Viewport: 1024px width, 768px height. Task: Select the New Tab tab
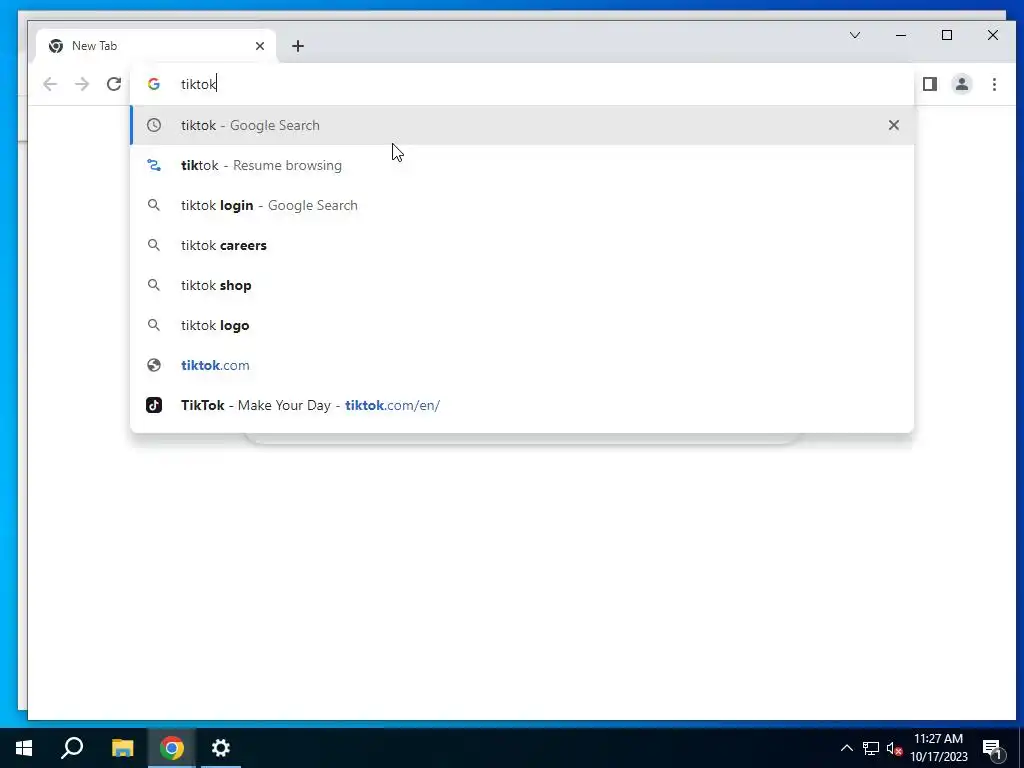(157, 46)
